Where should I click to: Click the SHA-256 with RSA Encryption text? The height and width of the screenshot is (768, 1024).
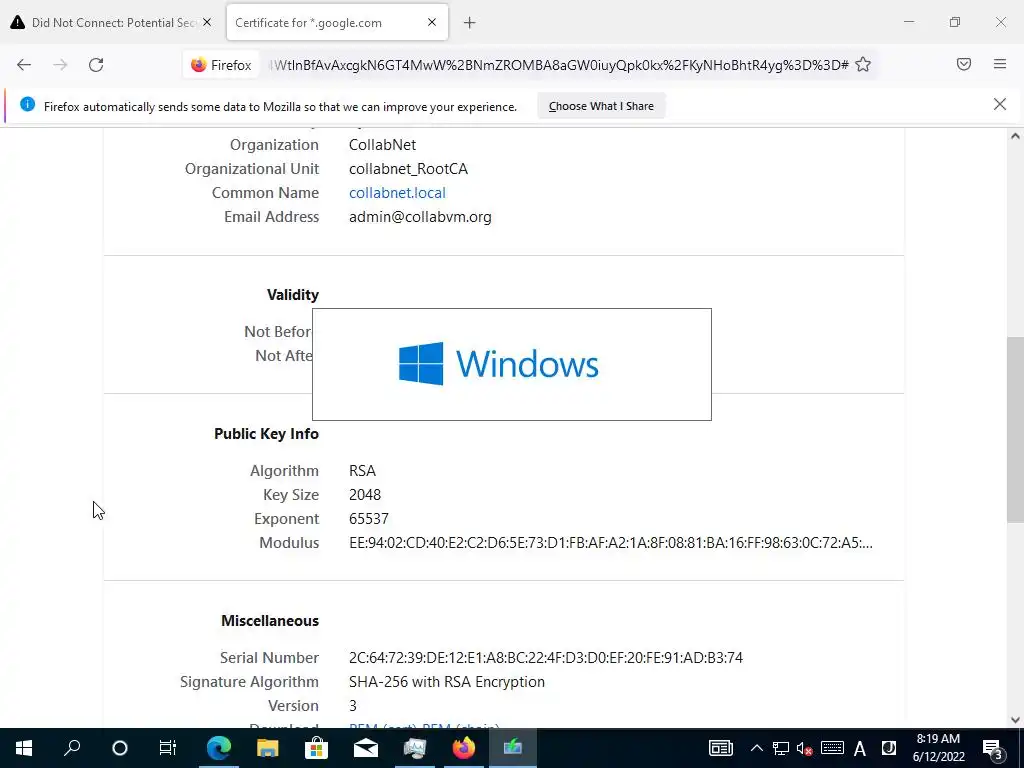coord(447,682)
